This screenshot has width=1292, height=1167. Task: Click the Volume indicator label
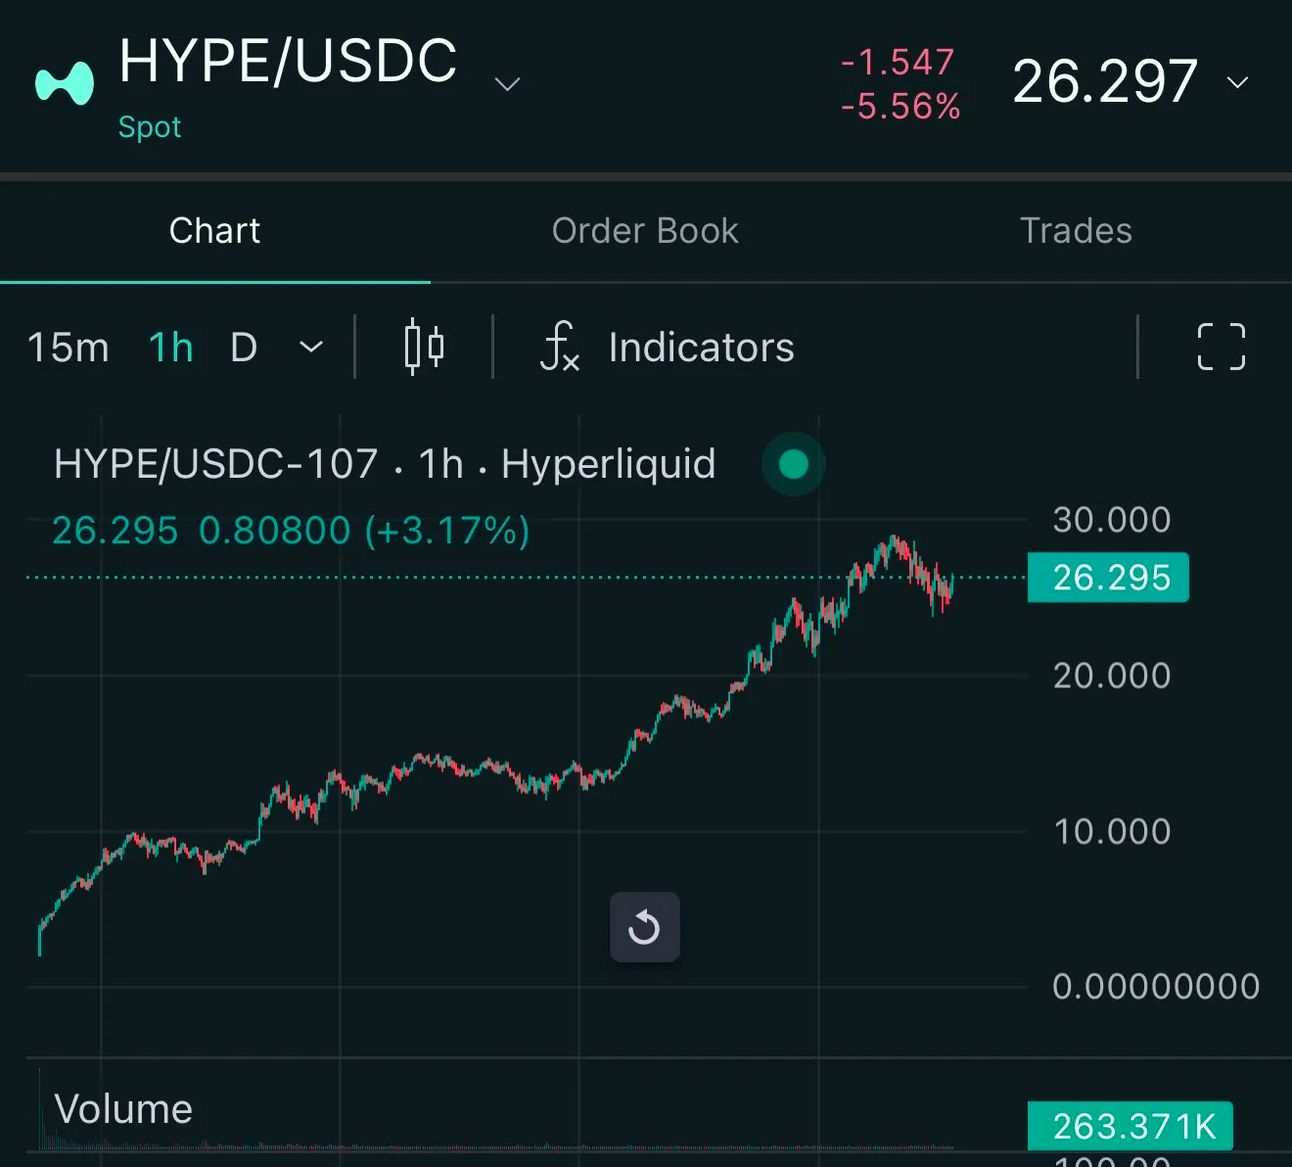click(123, 1109)
